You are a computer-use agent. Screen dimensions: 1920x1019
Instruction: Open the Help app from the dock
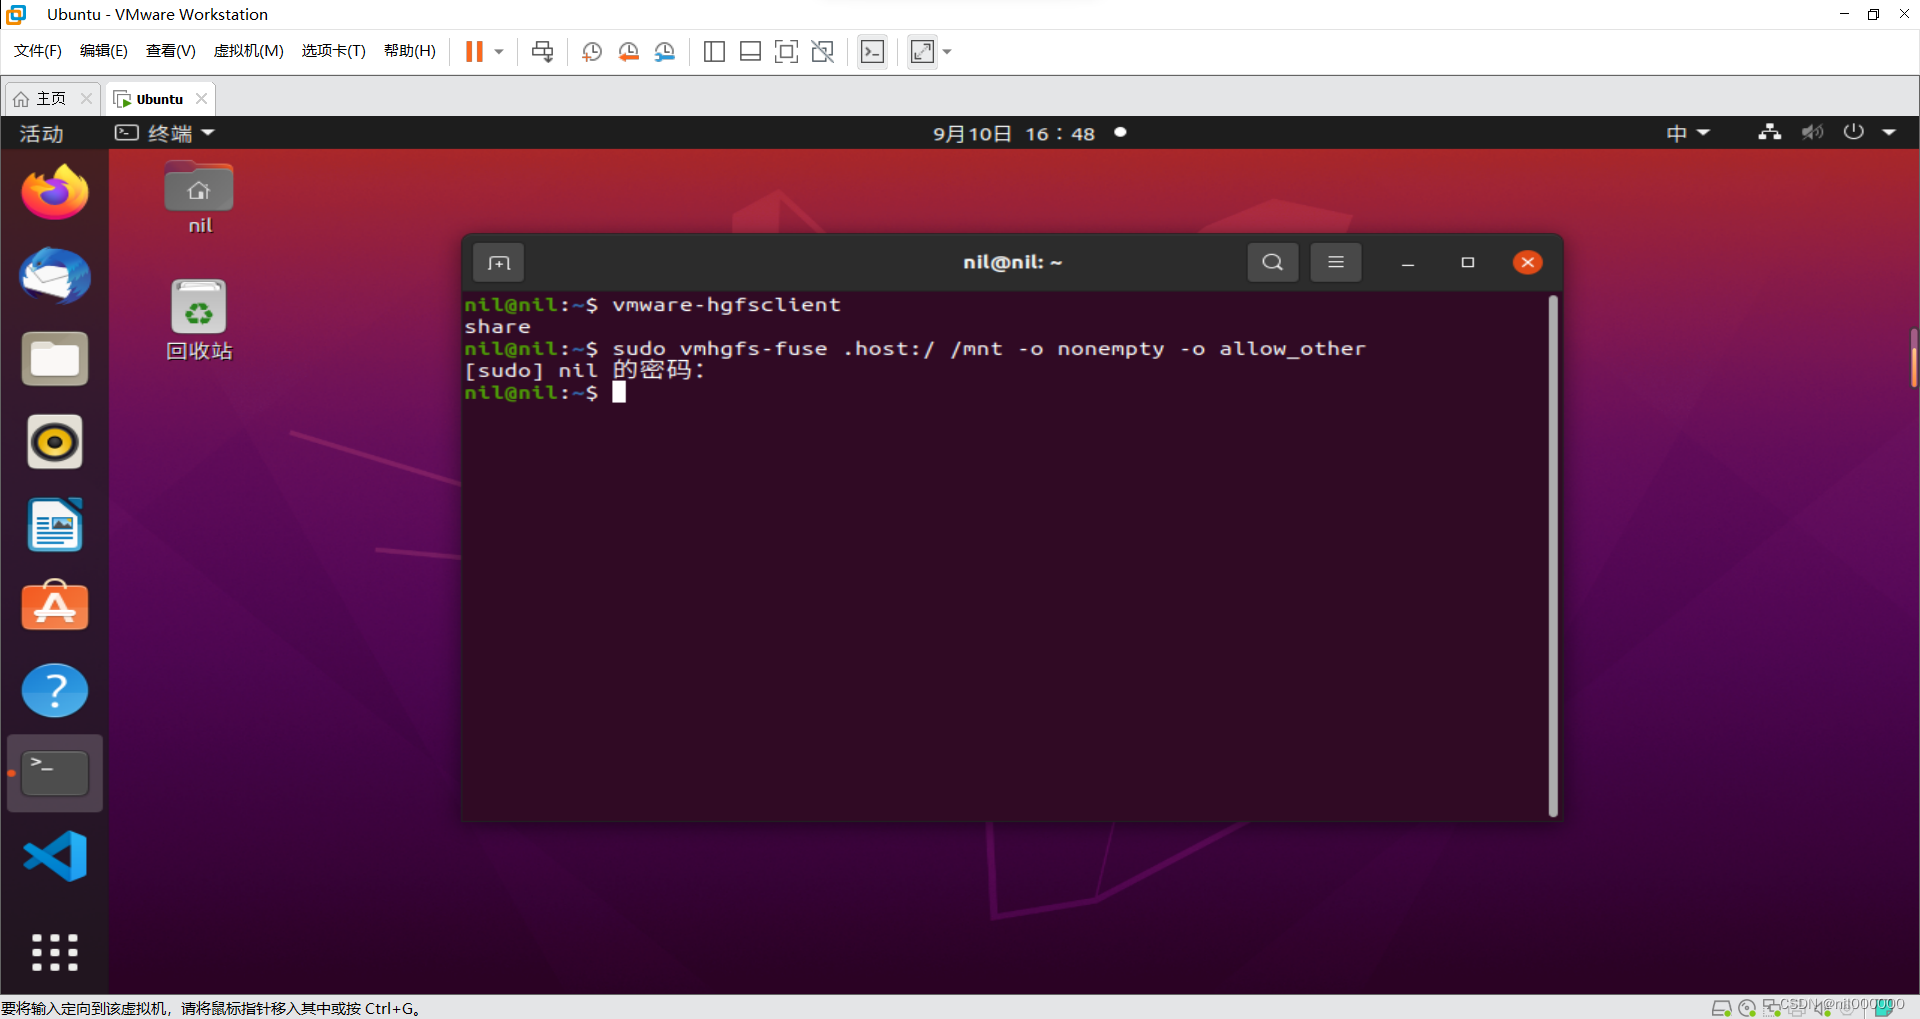click(55, 690)
